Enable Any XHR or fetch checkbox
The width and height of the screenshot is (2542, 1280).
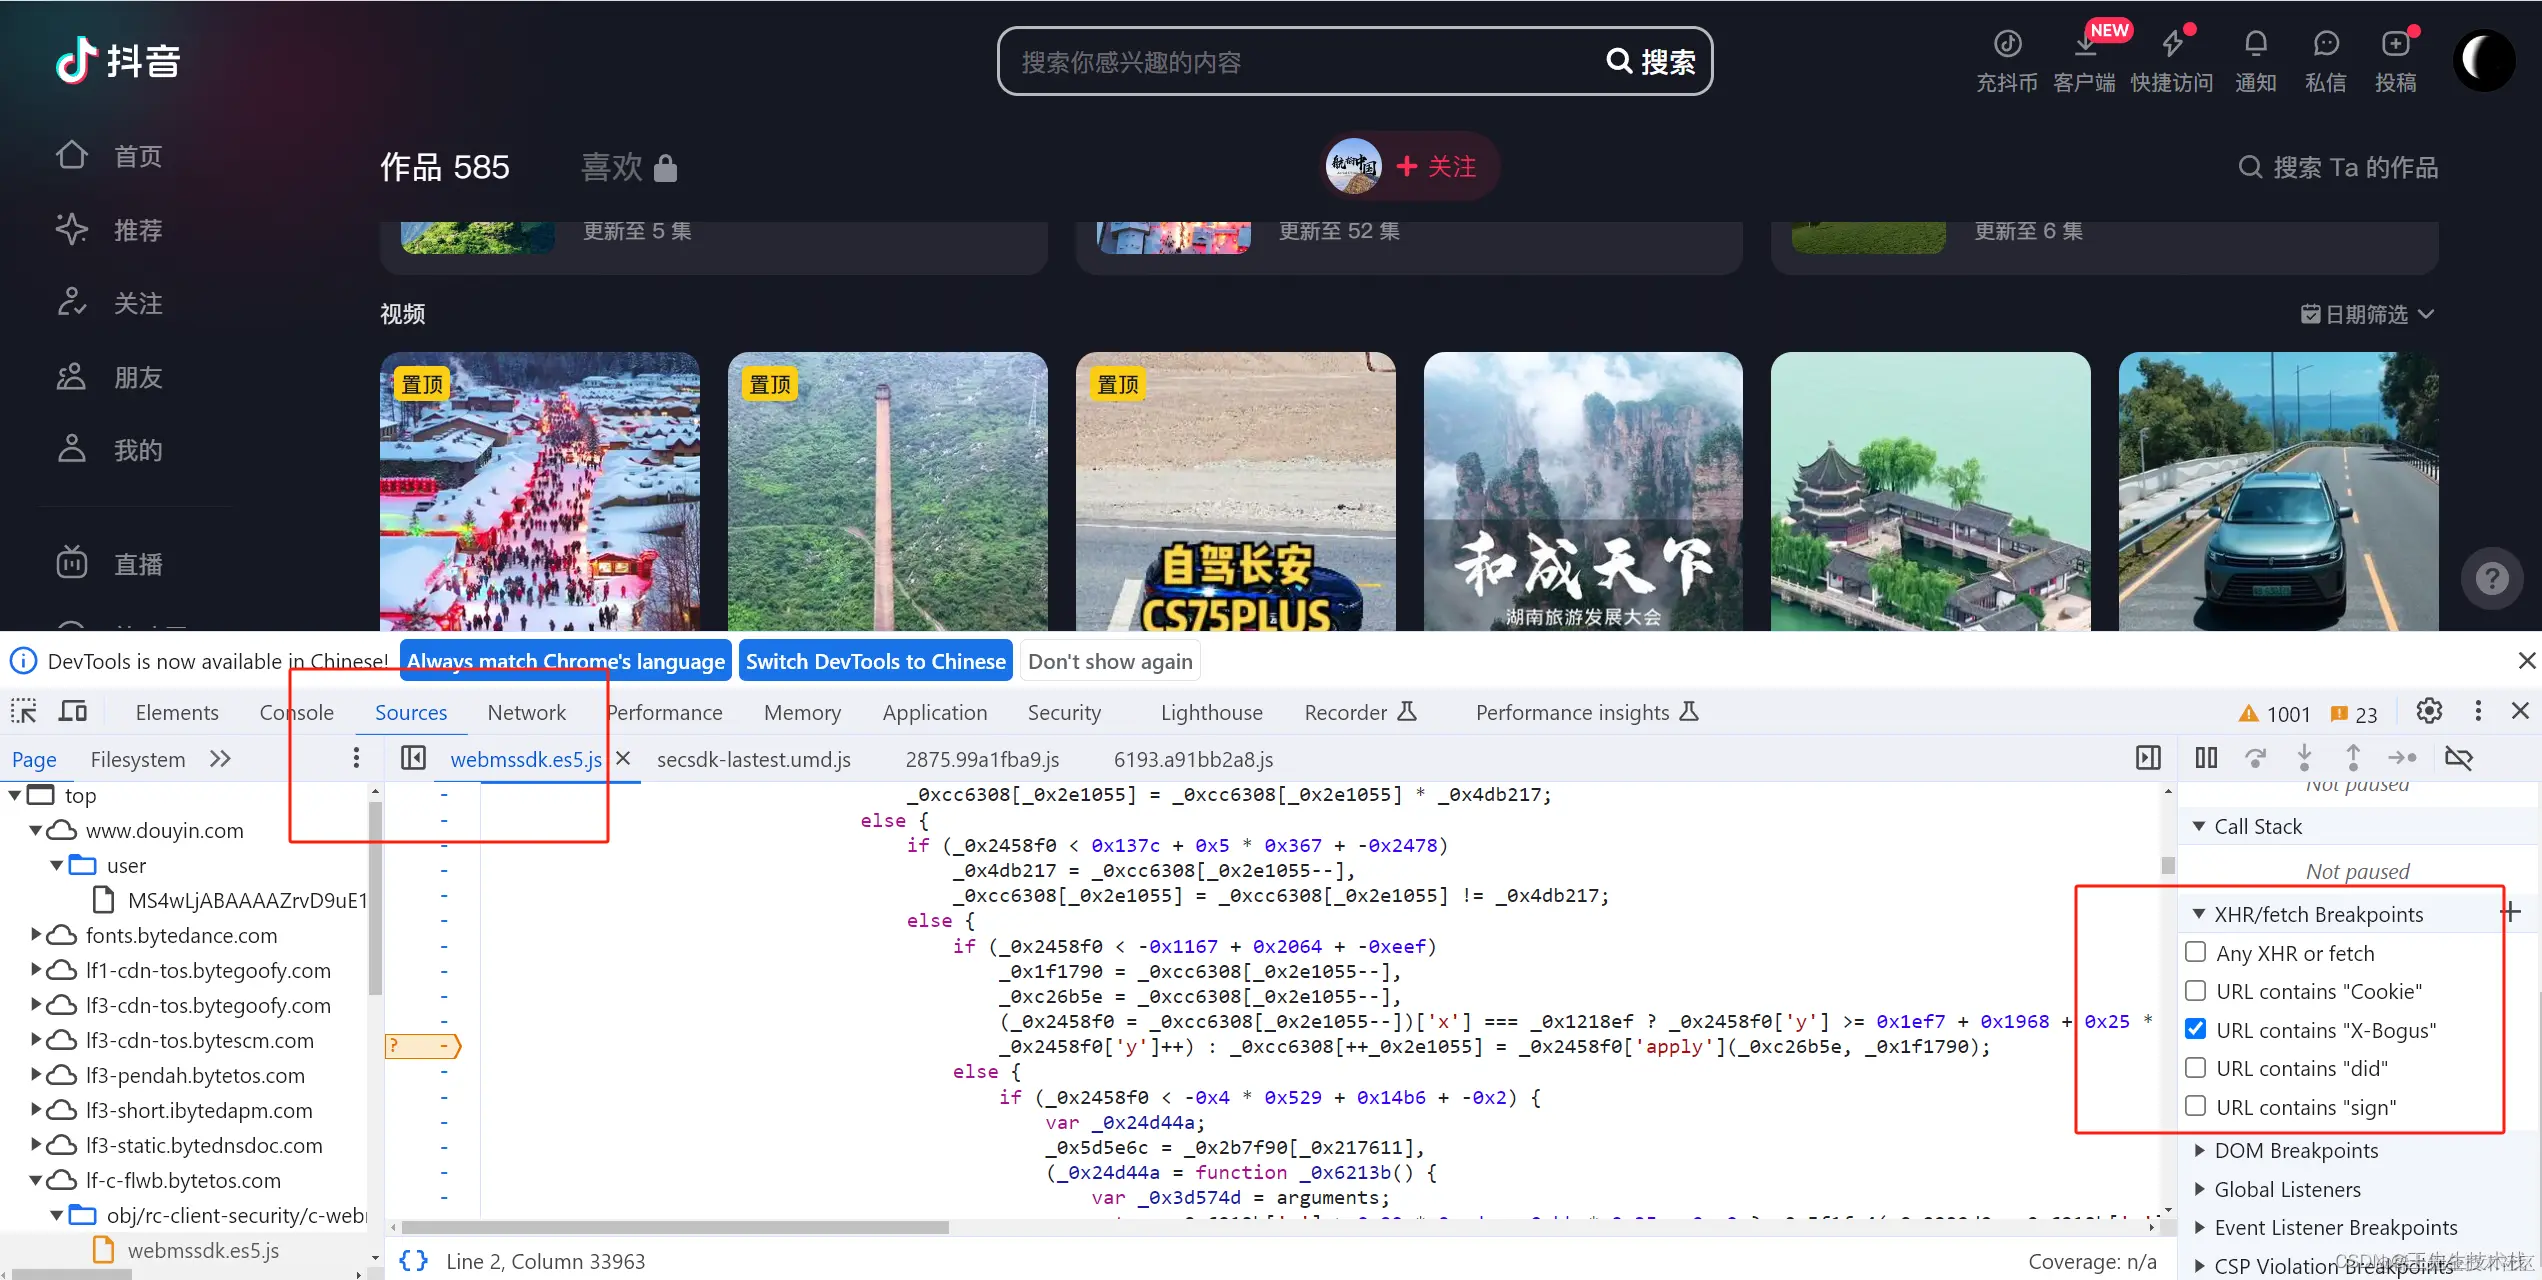coord(2195,952)
